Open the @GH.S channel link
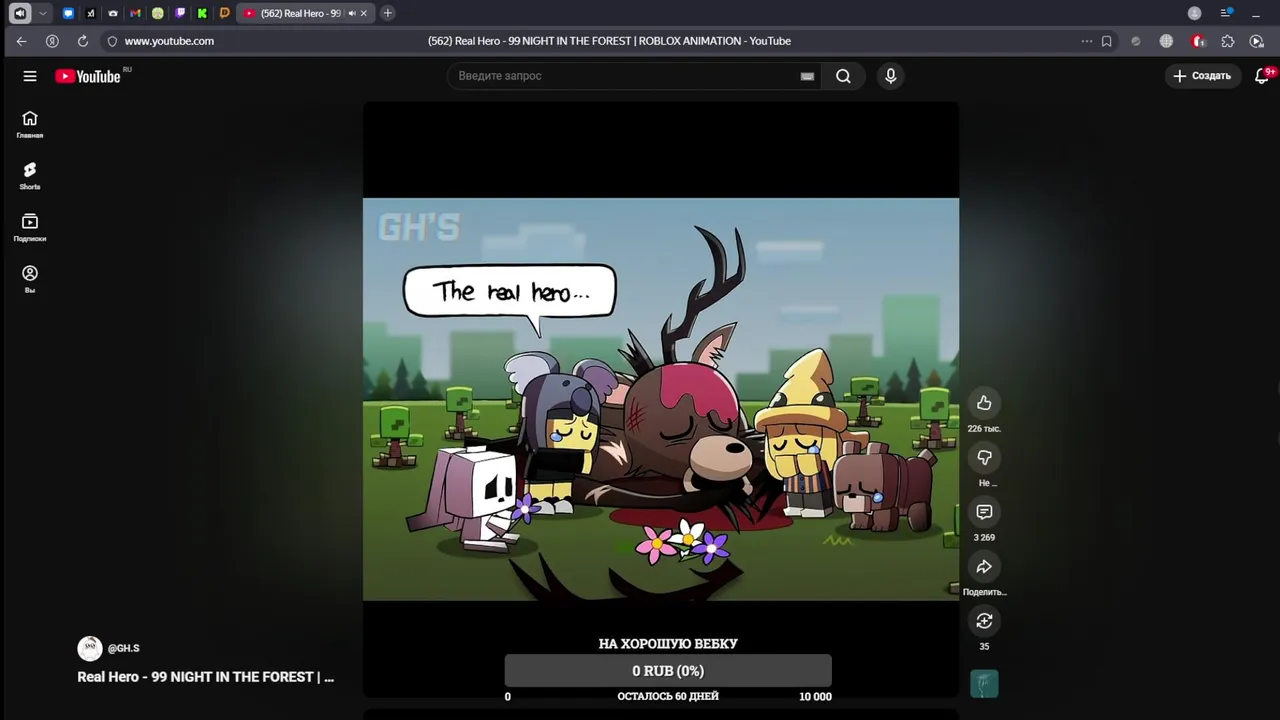Viewport: 1280px width, 720px height. (123, 648)
